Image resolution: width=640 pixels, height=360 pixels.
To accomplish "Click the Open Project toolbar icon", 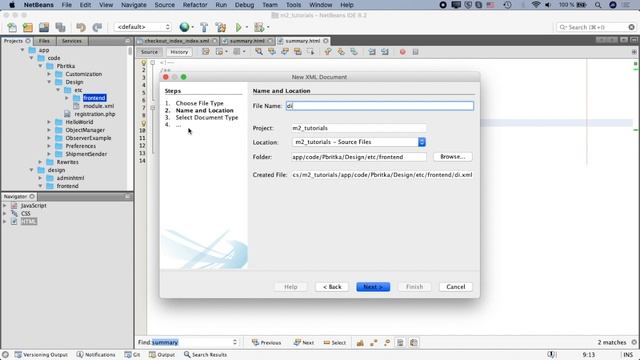I will pyautogui.click(x=44, y=27).
